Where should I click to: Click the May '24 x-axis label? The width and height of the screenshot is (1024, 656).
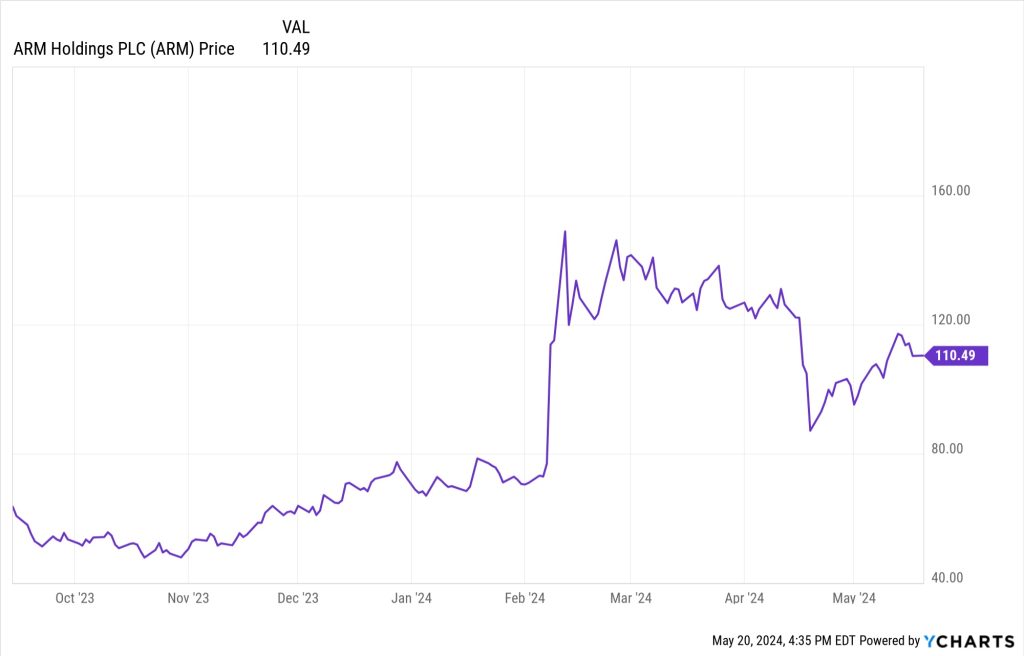(x=854, y=598)
